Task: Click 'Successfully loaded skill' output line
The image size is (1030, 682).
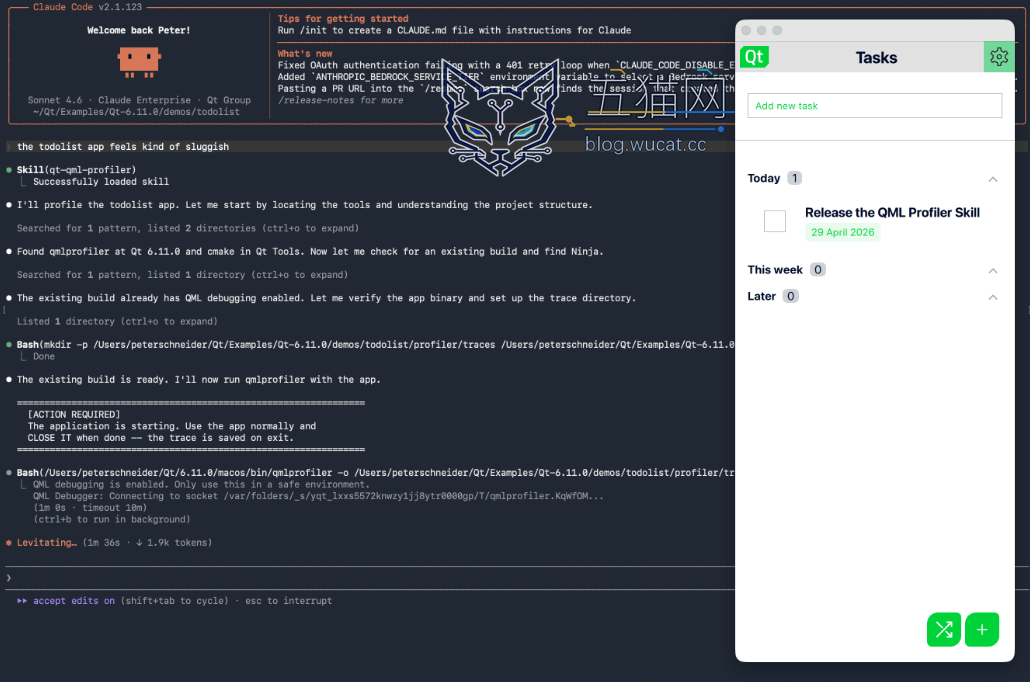Action: click(101, 181)
